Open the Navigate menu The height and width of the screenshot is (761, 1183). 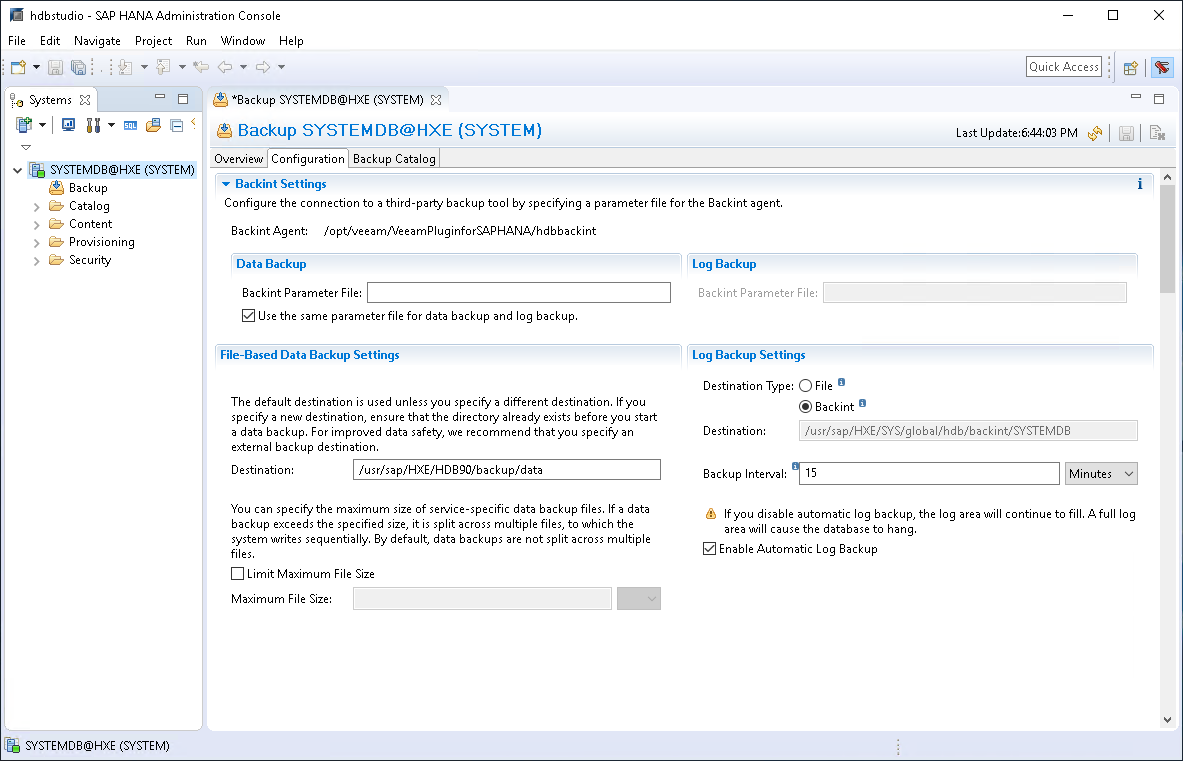(x=97, y=41)
